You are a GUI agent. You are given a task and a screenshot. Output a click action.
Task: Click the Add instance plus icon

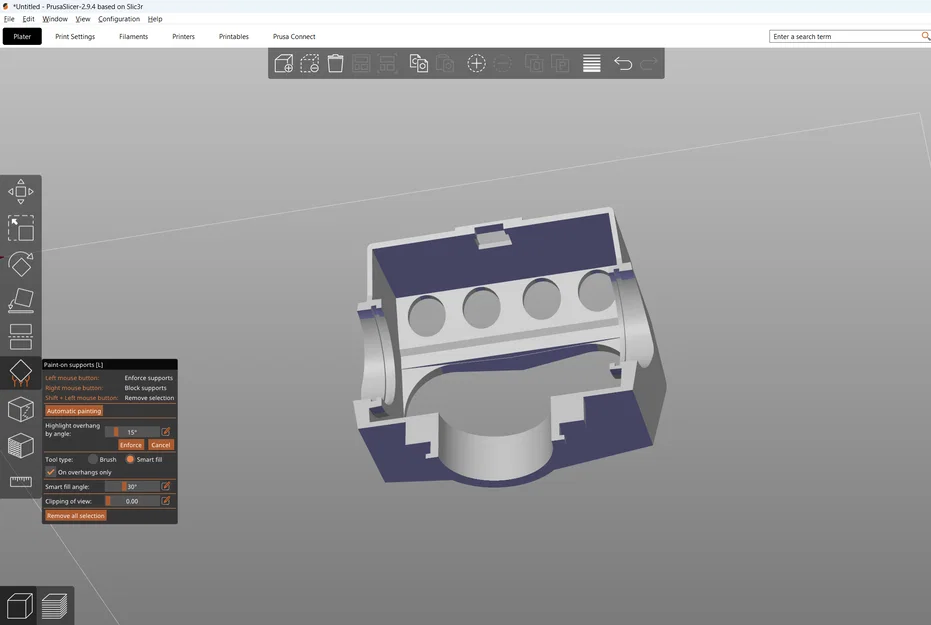coord(476,63)
